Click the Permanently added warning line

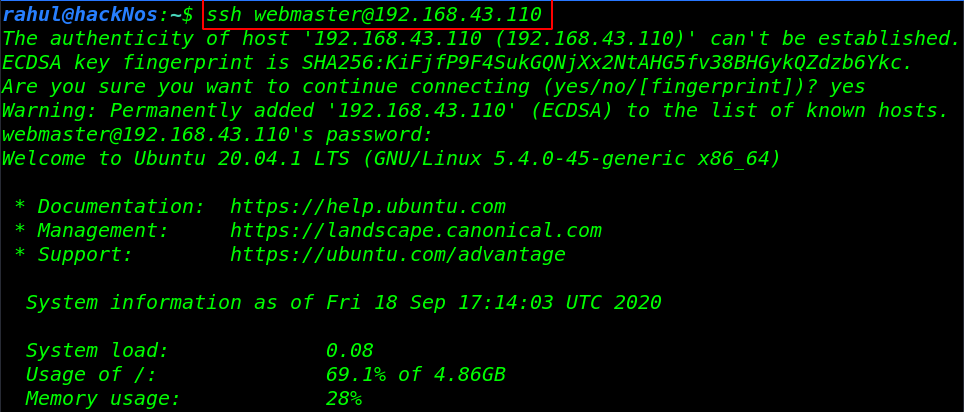[475, 111]
